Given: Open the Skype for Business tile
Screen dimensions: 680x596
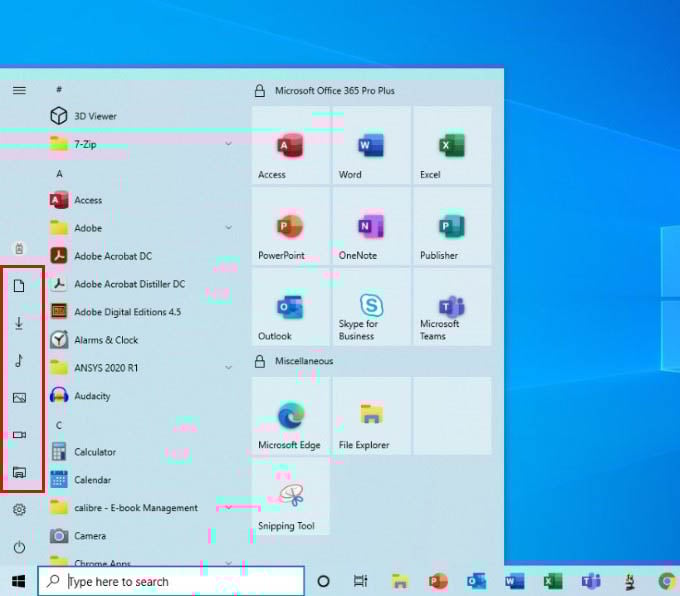Looking at the screenshot, I should [x=372, y=307].
